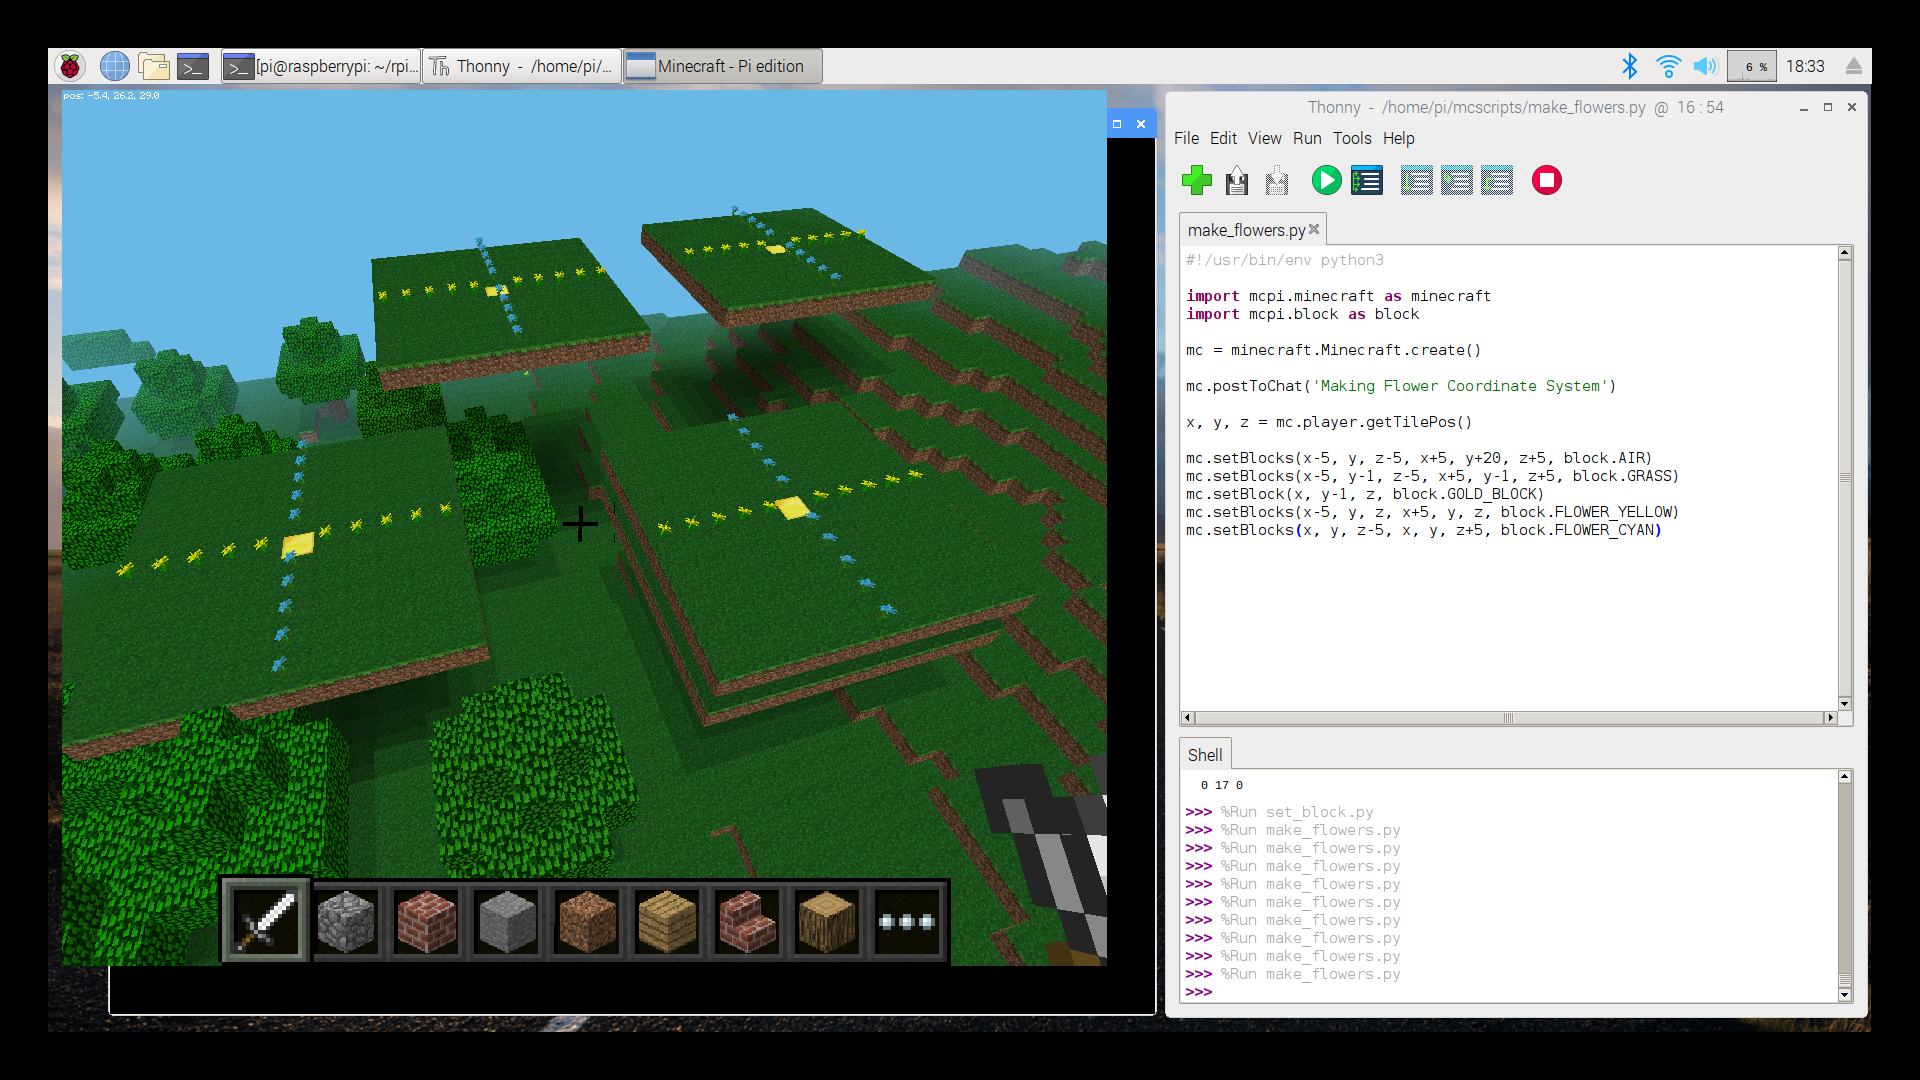Screen dimensions: 1920x1080
Task: Open inventory via the three-dots hotbar slot
Action: tap(906, 921)
